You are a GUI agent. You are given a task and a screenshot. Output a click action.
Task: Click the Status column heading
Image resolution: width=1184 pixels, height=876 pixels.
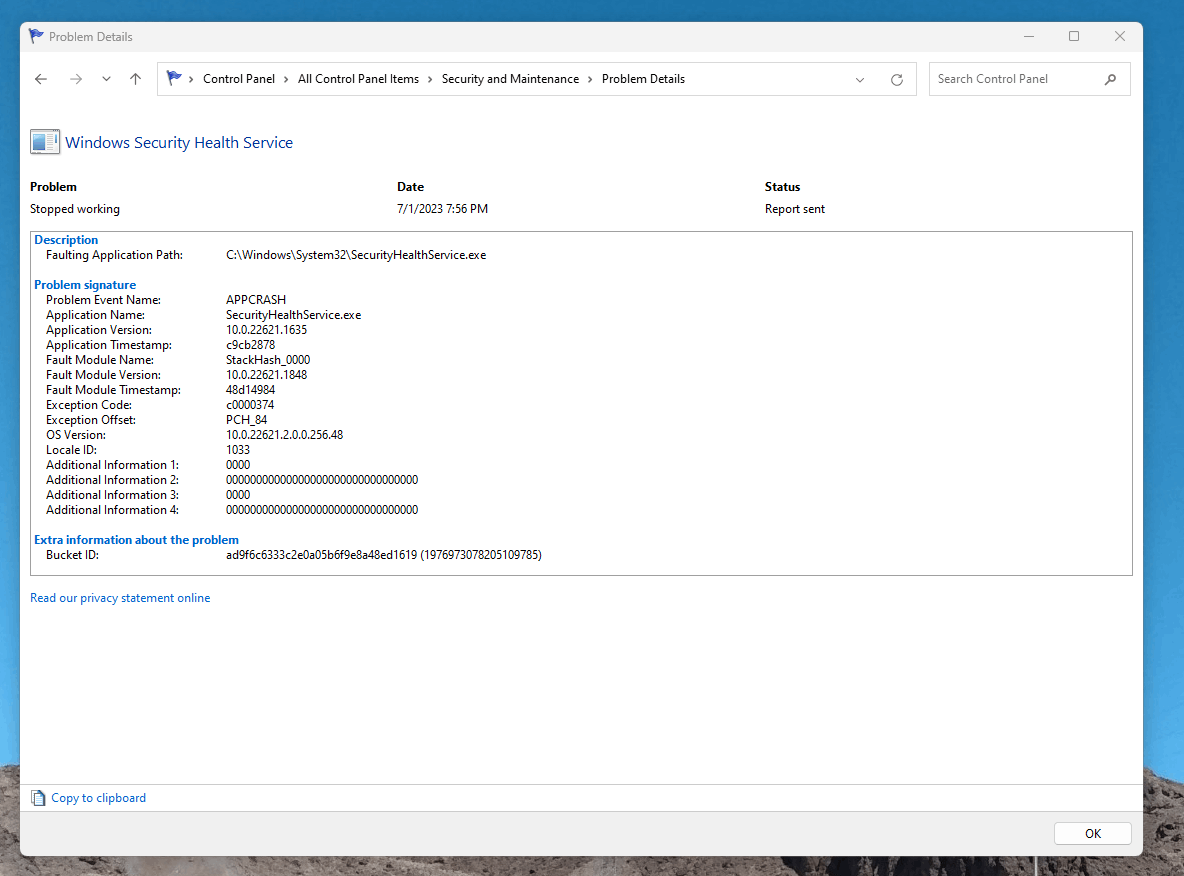[782, 187]
